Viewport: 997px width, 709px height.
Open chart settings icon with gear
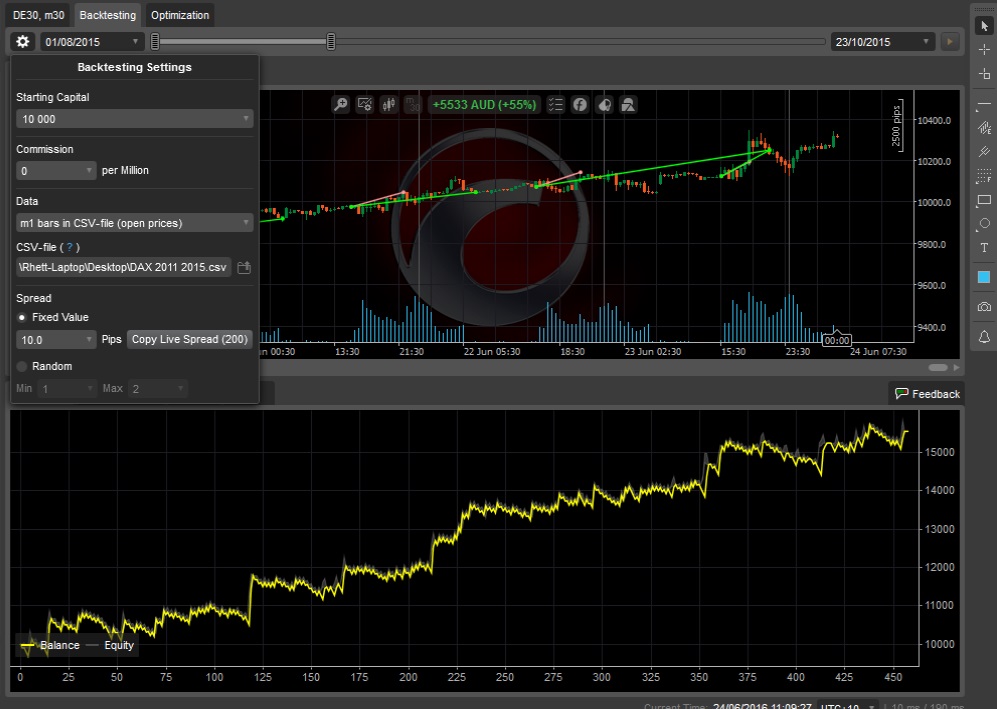(x=365, y=104)
